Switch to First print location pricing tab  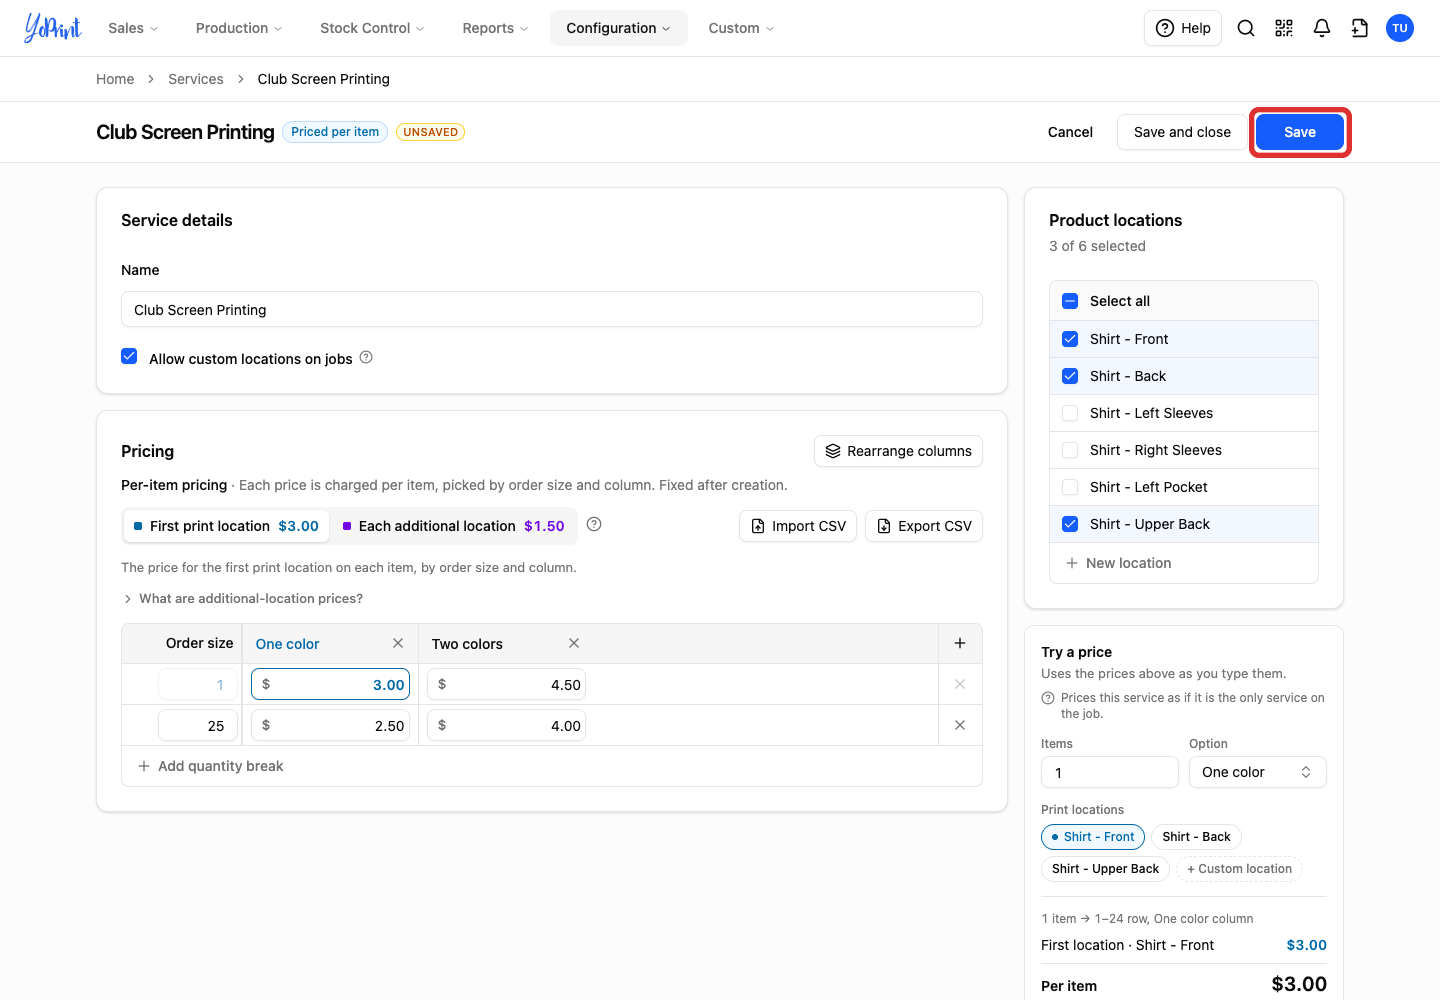(226, 526)
